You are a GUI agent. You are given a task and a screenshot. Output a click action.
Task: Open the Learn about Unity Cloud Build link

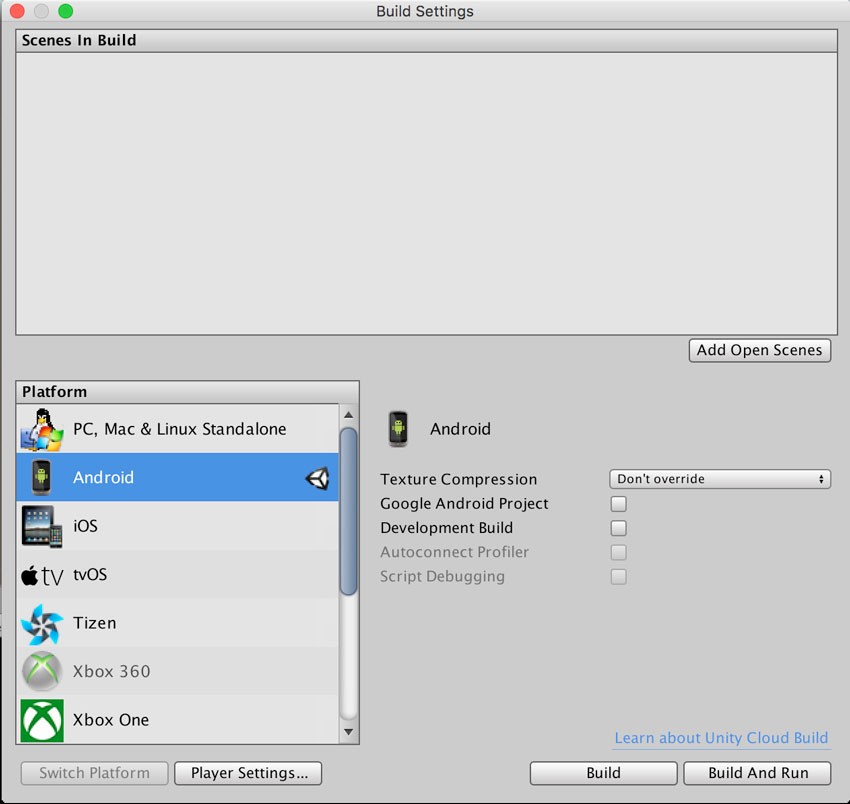click(x=722, y=738)
